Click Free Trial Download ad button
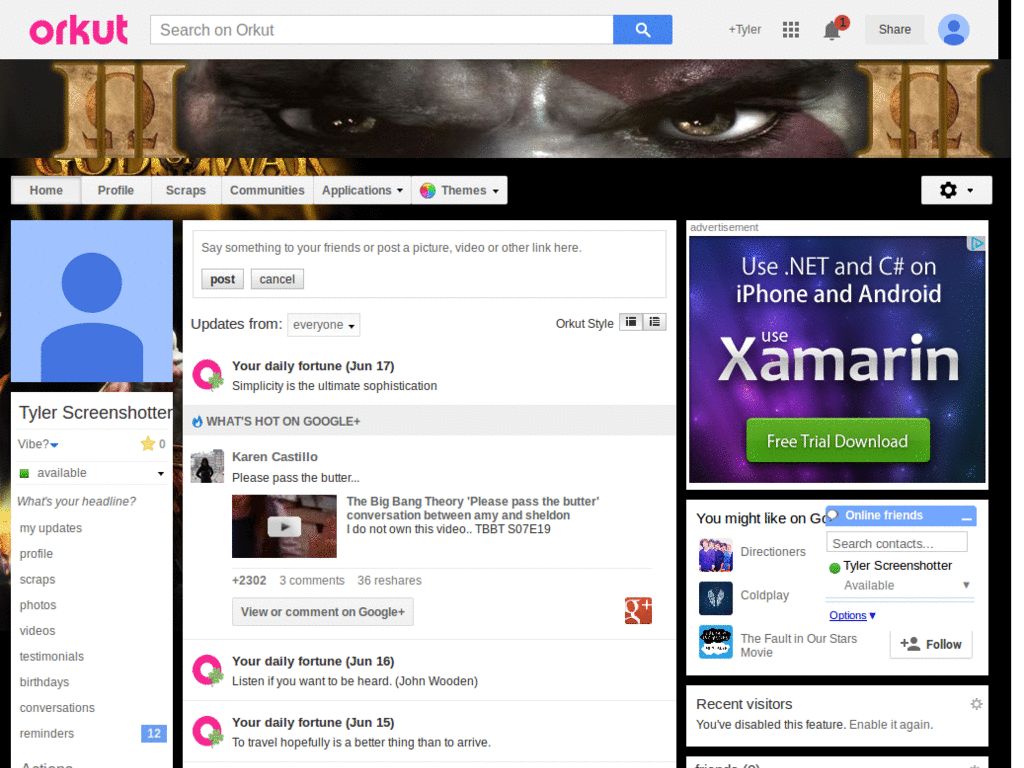The height and width of the screenshot is (768, 1024). click(837, 441)
